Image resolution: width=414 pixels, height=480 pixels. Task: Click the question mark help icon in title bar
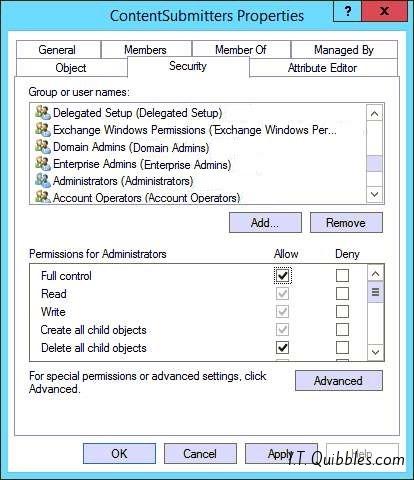(x=348, y=12)
